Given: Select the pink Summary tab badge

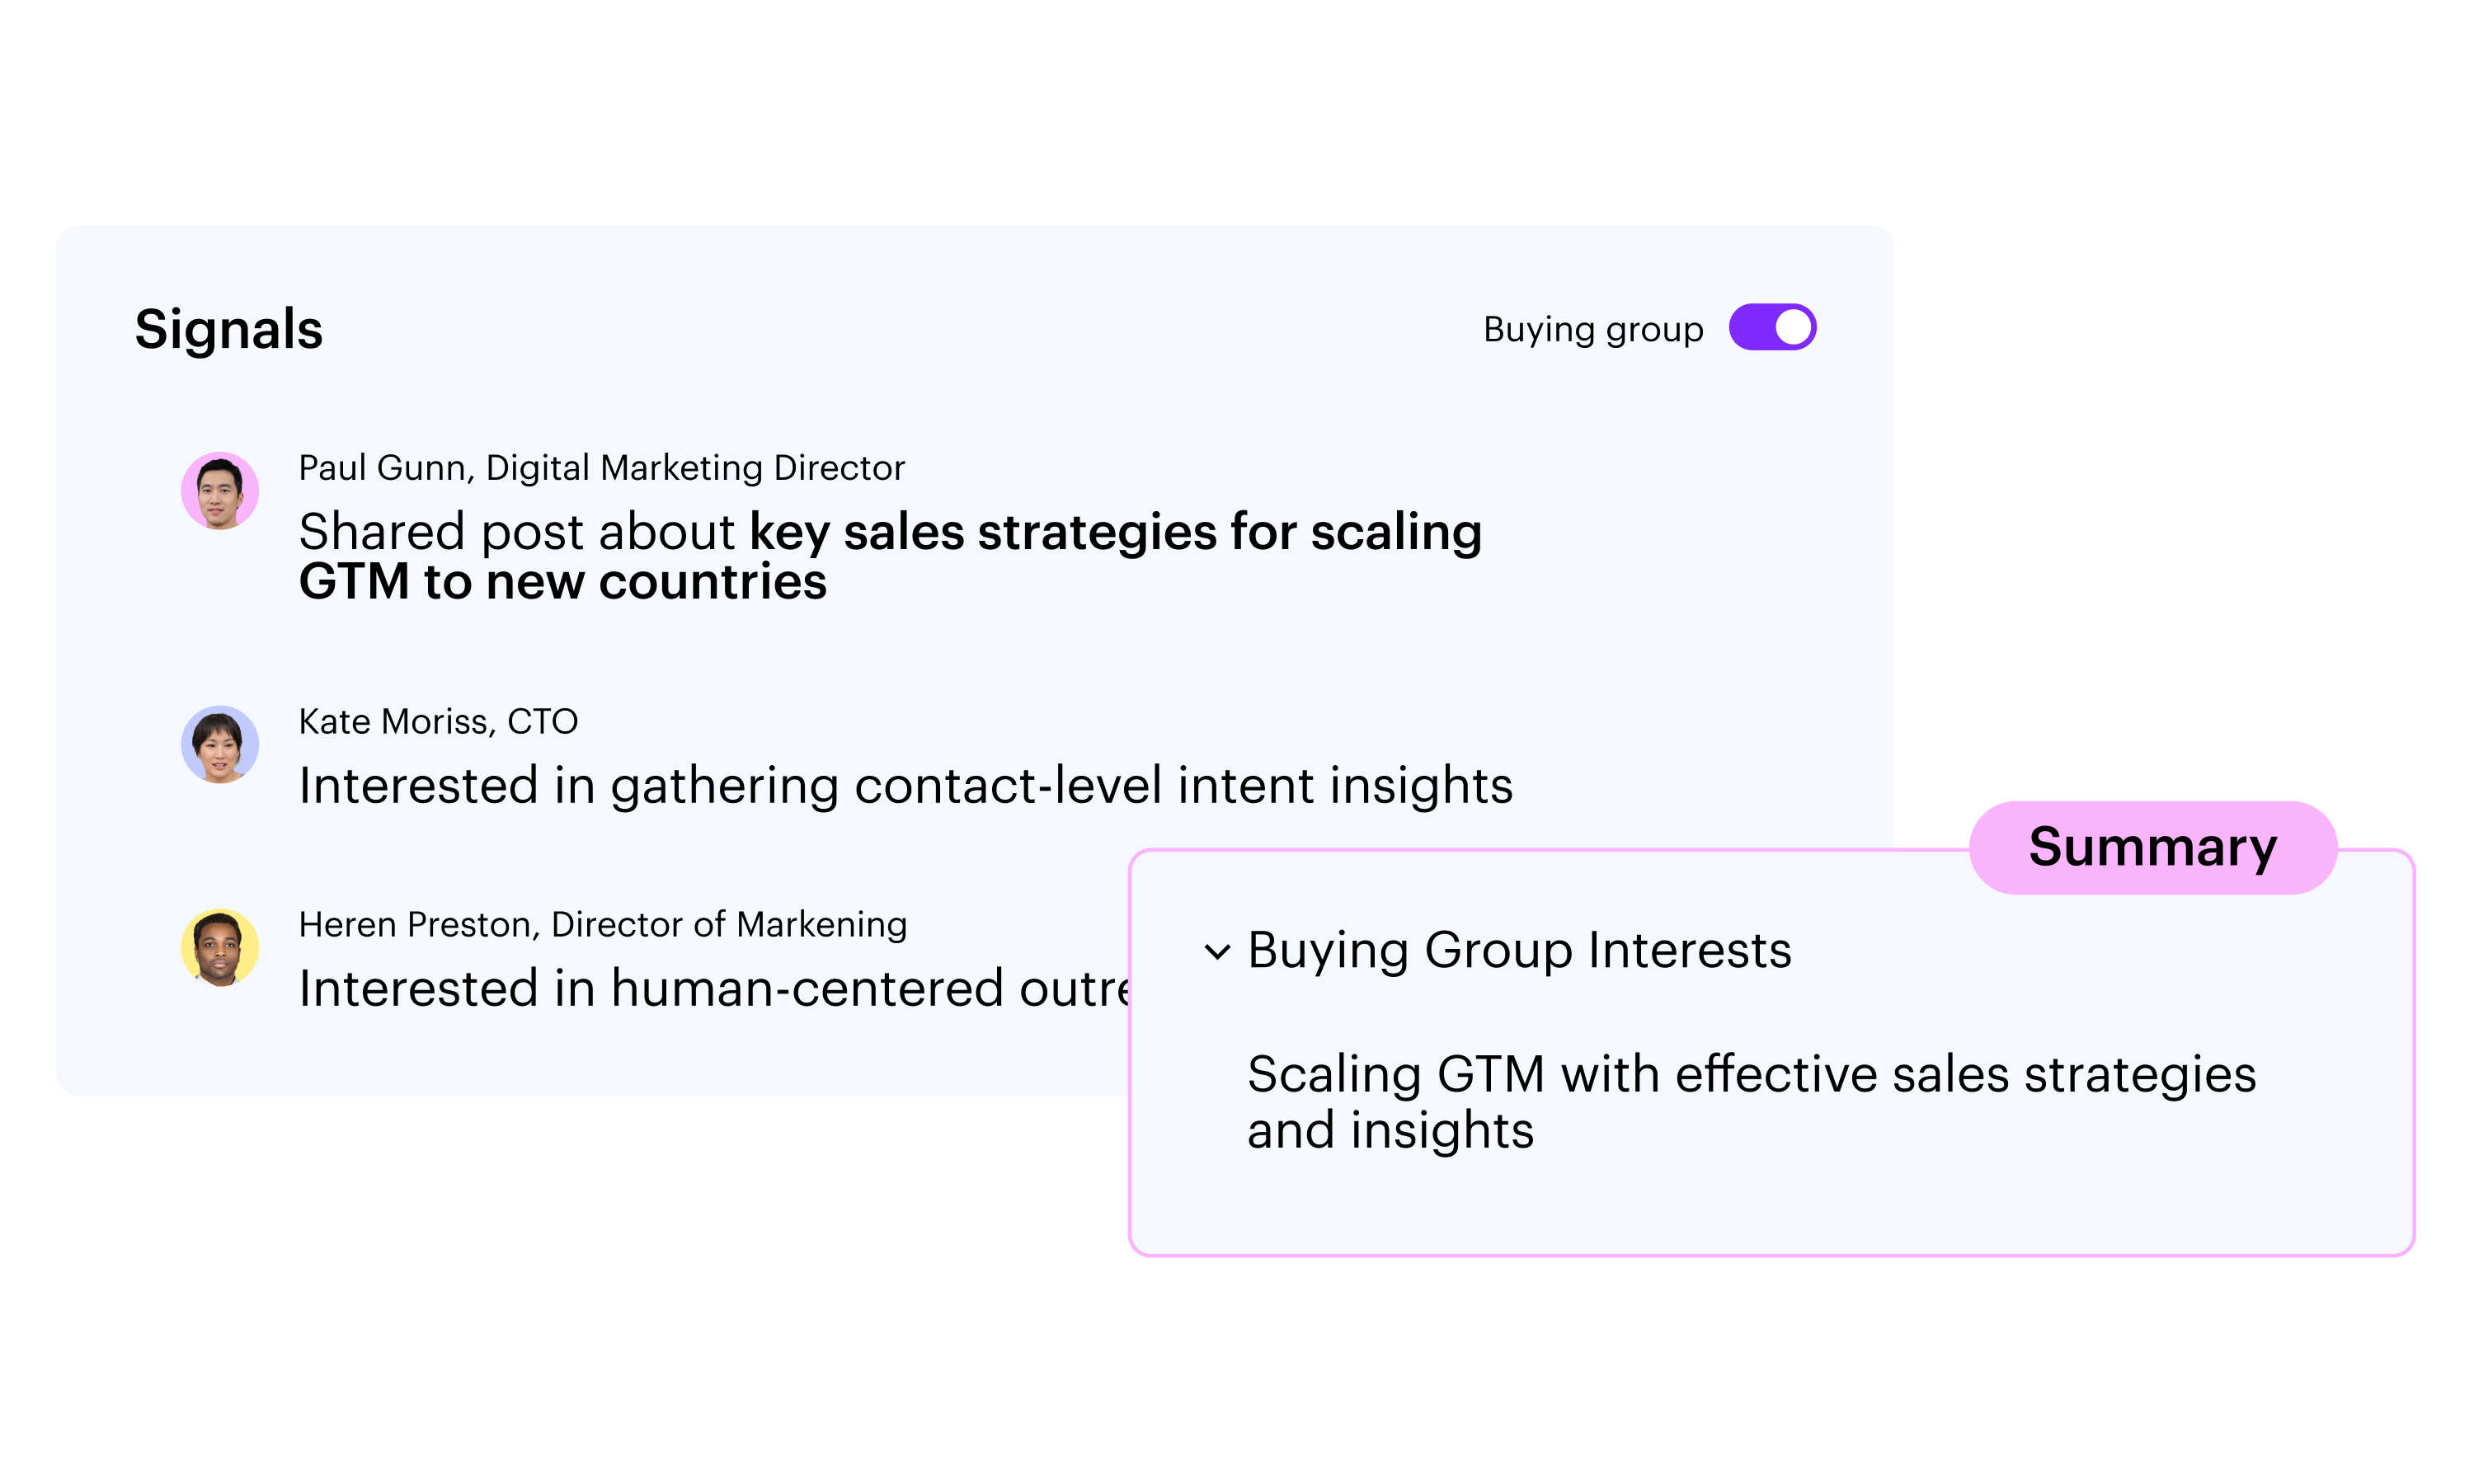Looking at the screenshot, I should click(2152, 847).
